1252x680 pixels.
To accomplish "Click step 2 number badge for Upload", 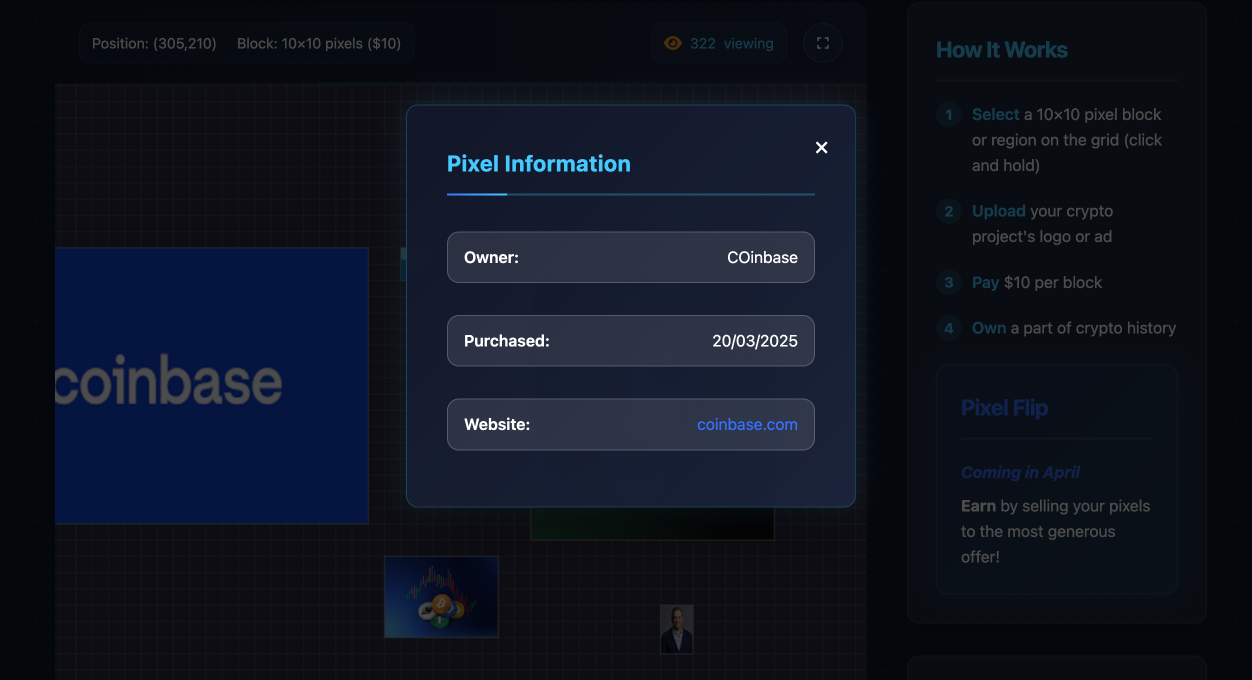I will tap(949, 211).
